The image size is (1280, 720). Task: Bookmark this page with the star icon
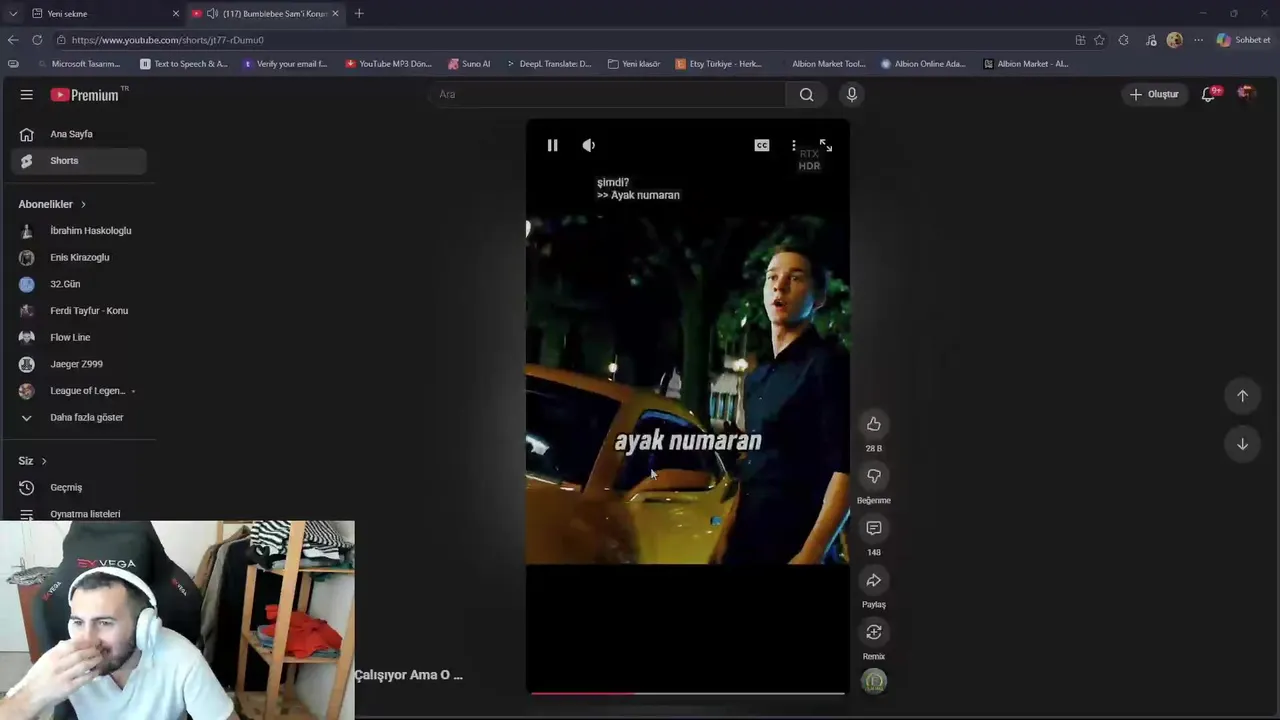click(1100, 40)
